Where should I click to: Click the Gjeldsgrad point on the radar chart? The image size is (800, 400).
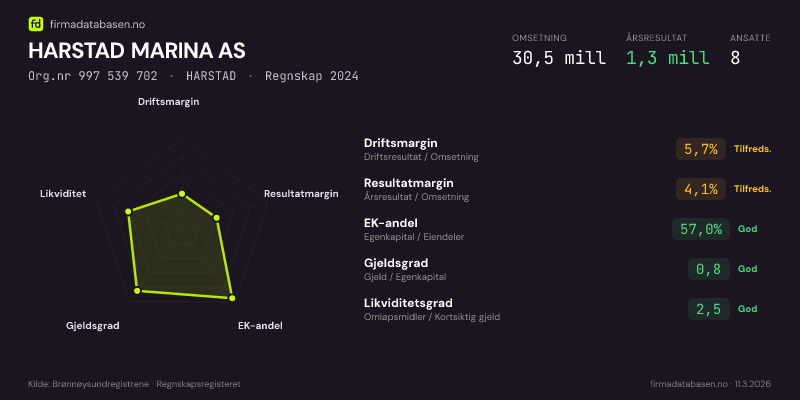point(137,290)
